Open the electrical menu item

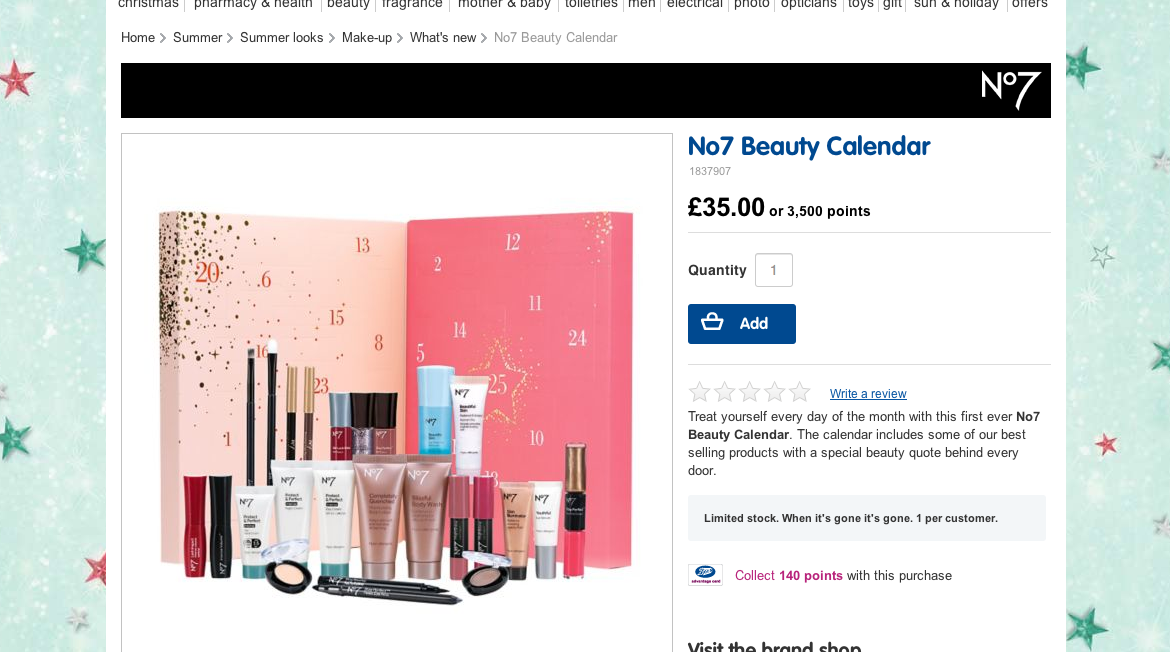(x=695, y=4)
